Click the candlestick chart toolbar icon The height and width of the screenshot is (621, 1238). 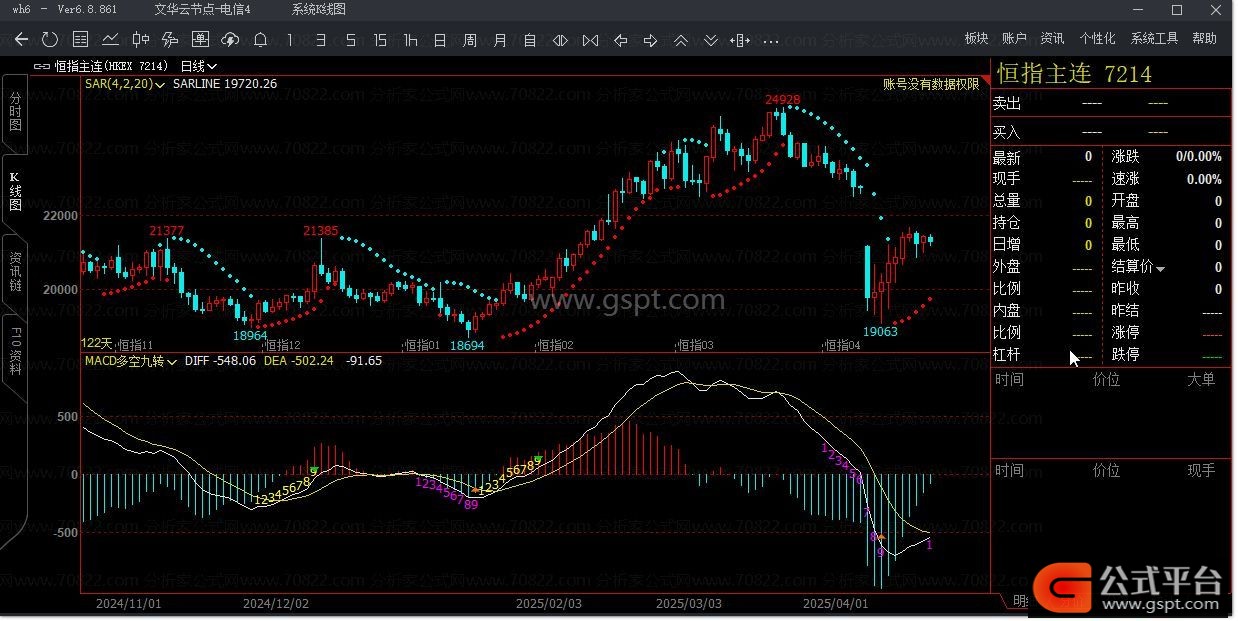[141, 40]
